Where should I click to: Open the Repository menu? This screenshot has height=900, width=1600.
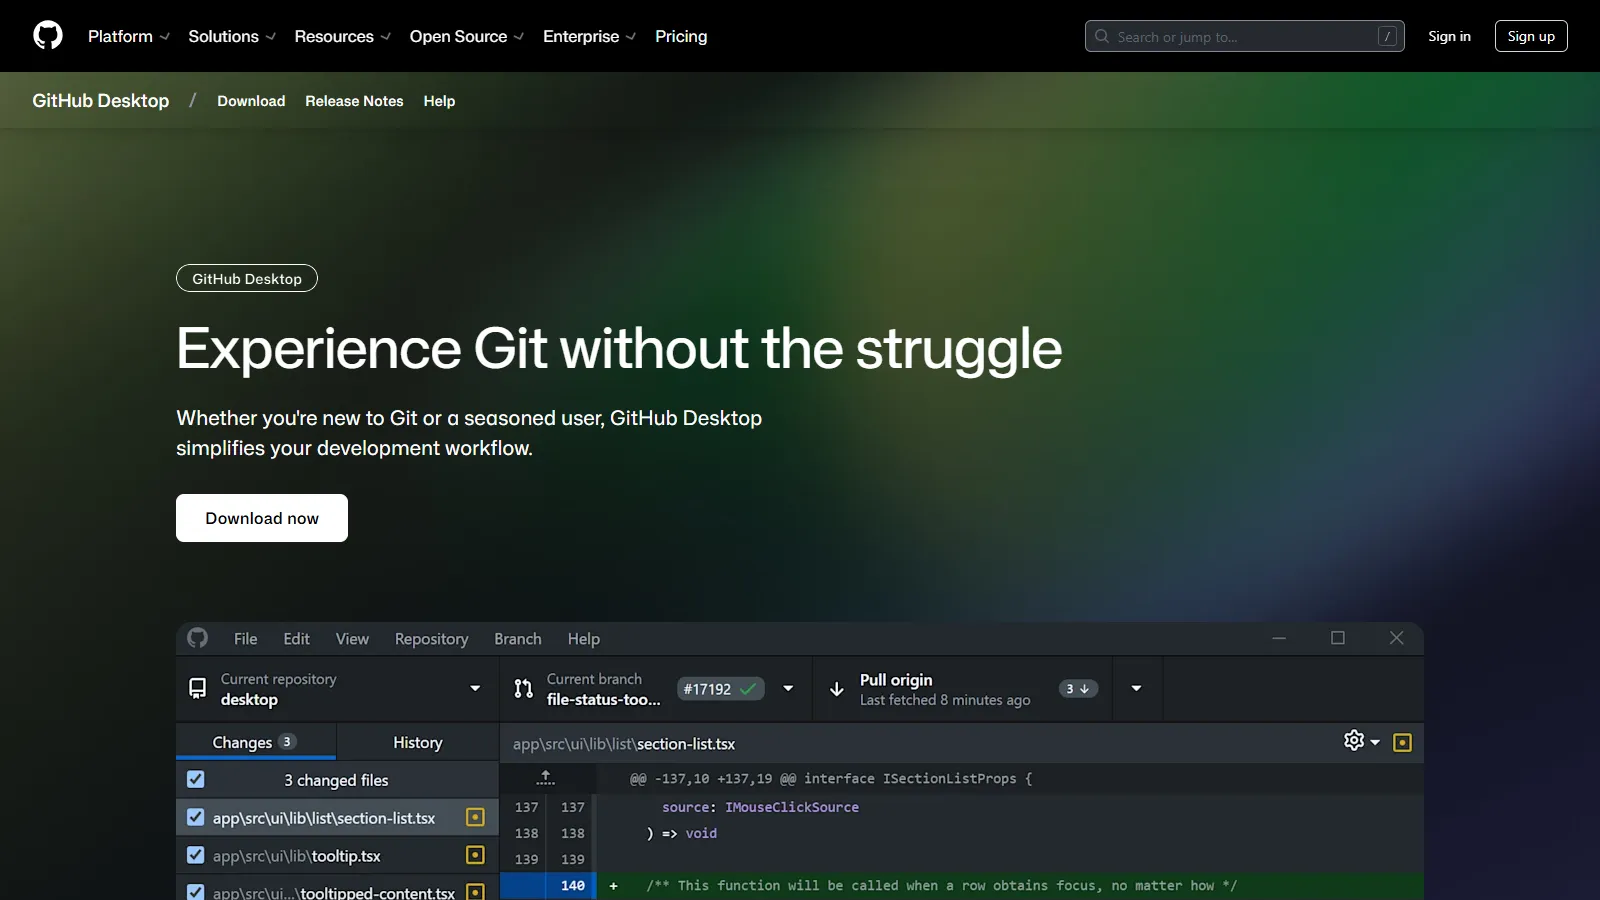(431, 638)
